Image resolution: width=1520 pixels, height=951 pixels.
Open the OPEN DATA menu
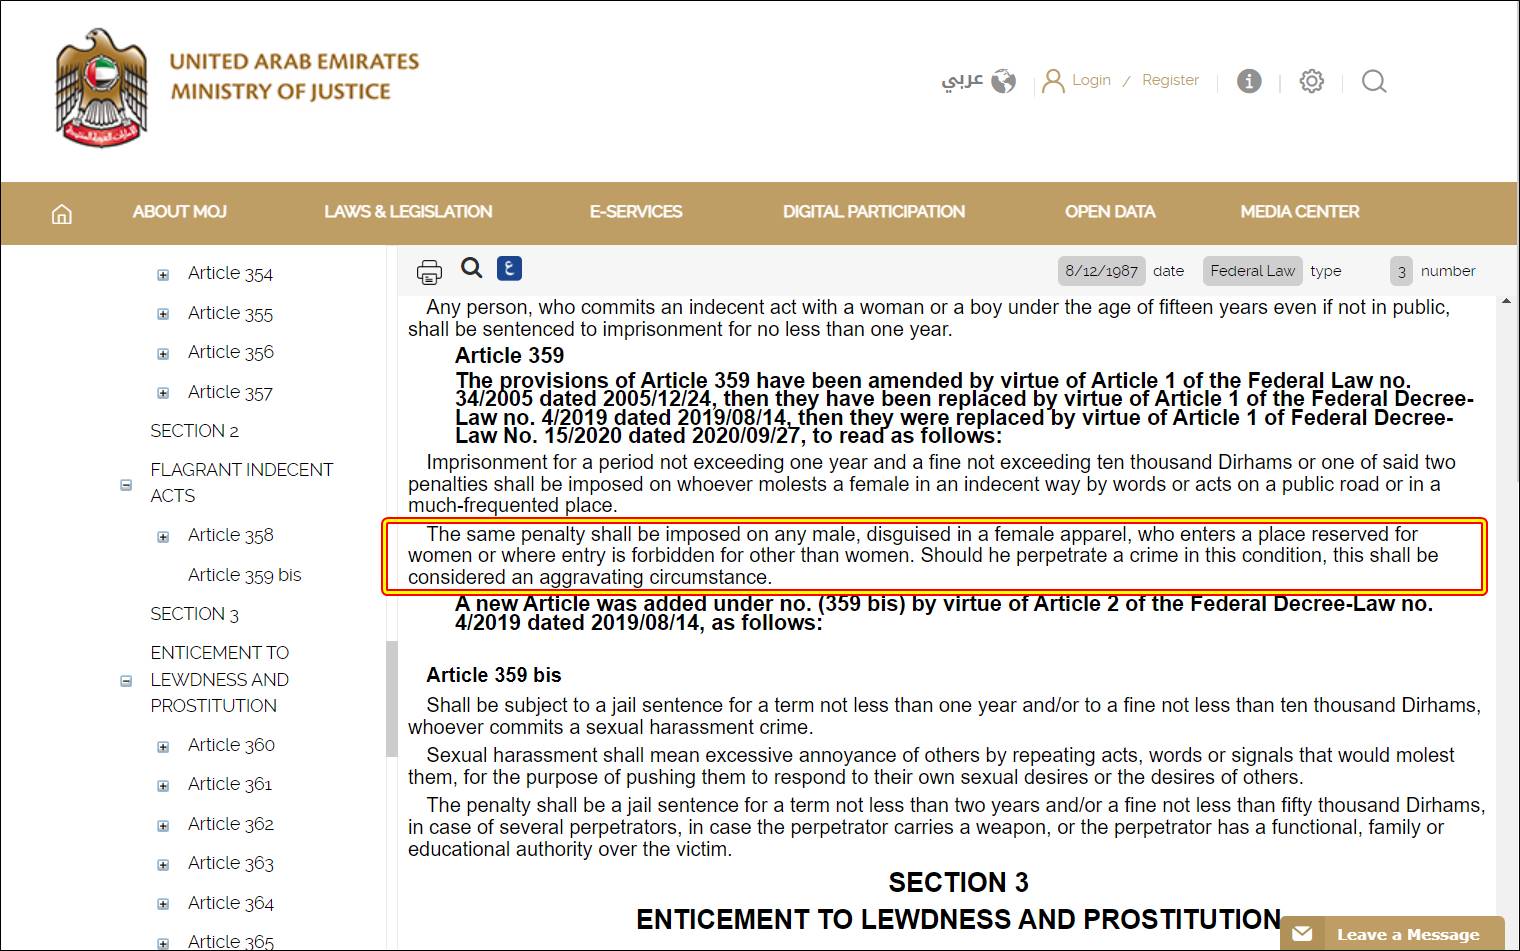(x=1110, y=212)
